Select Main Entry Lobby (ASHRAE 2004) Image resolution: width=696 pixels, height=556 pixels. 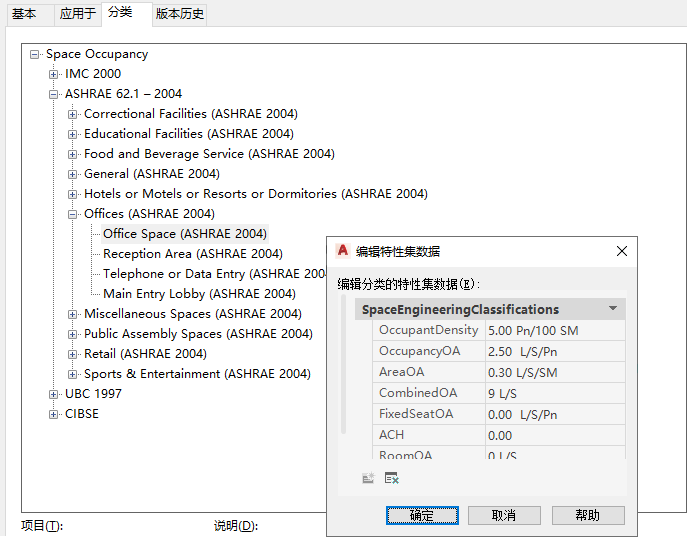199,294
